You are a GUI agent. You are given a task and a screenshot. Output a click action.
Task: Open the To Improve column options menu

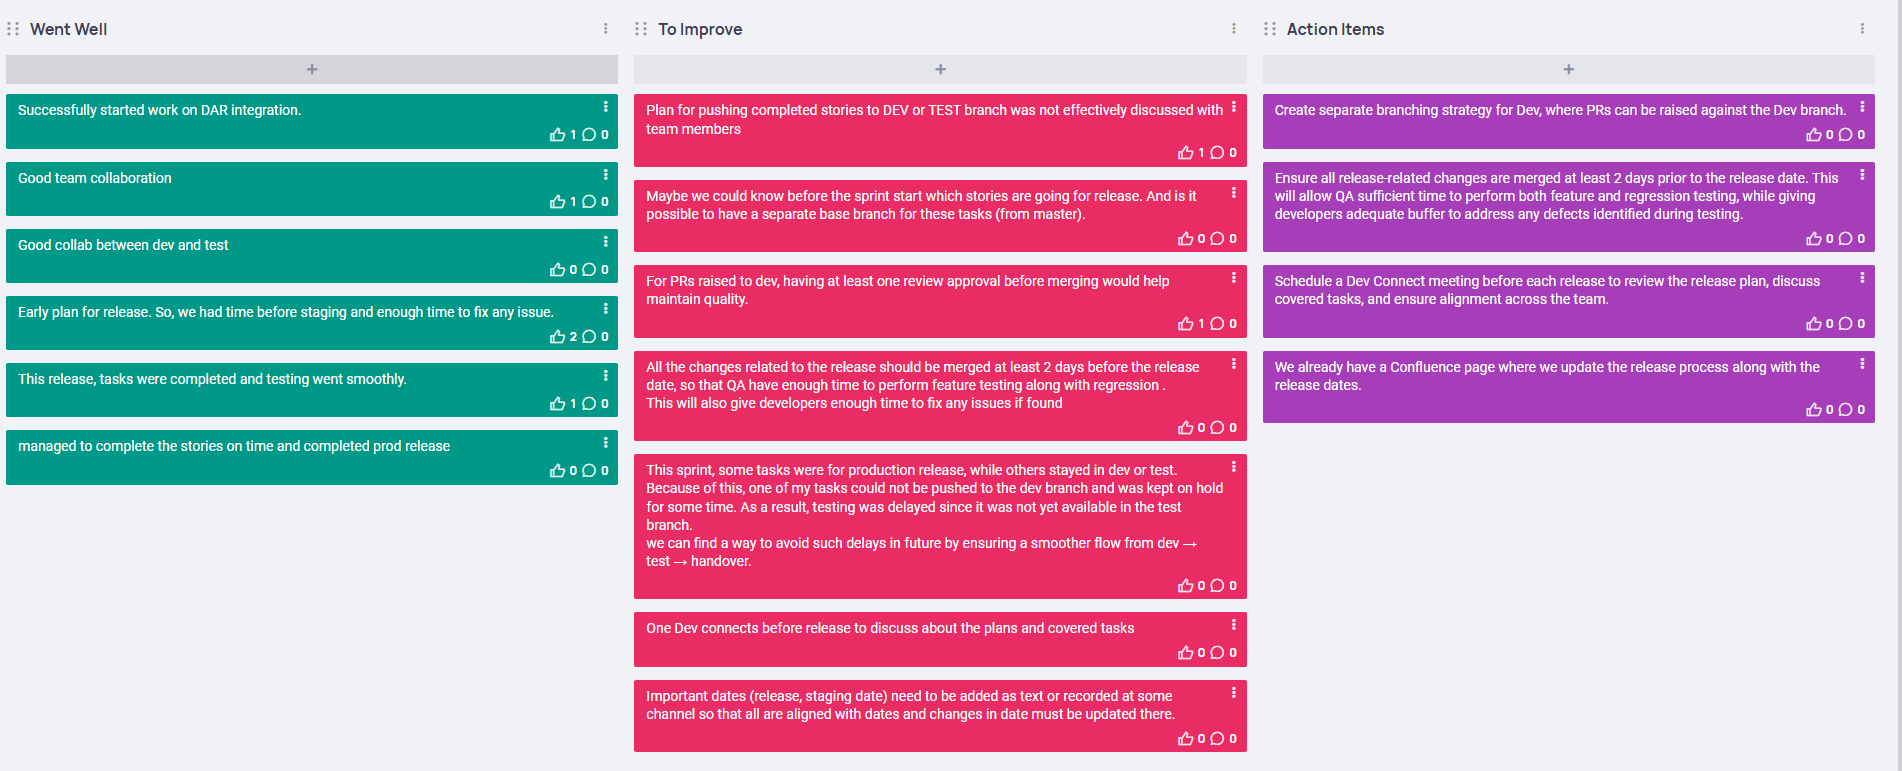(1233, 29)
